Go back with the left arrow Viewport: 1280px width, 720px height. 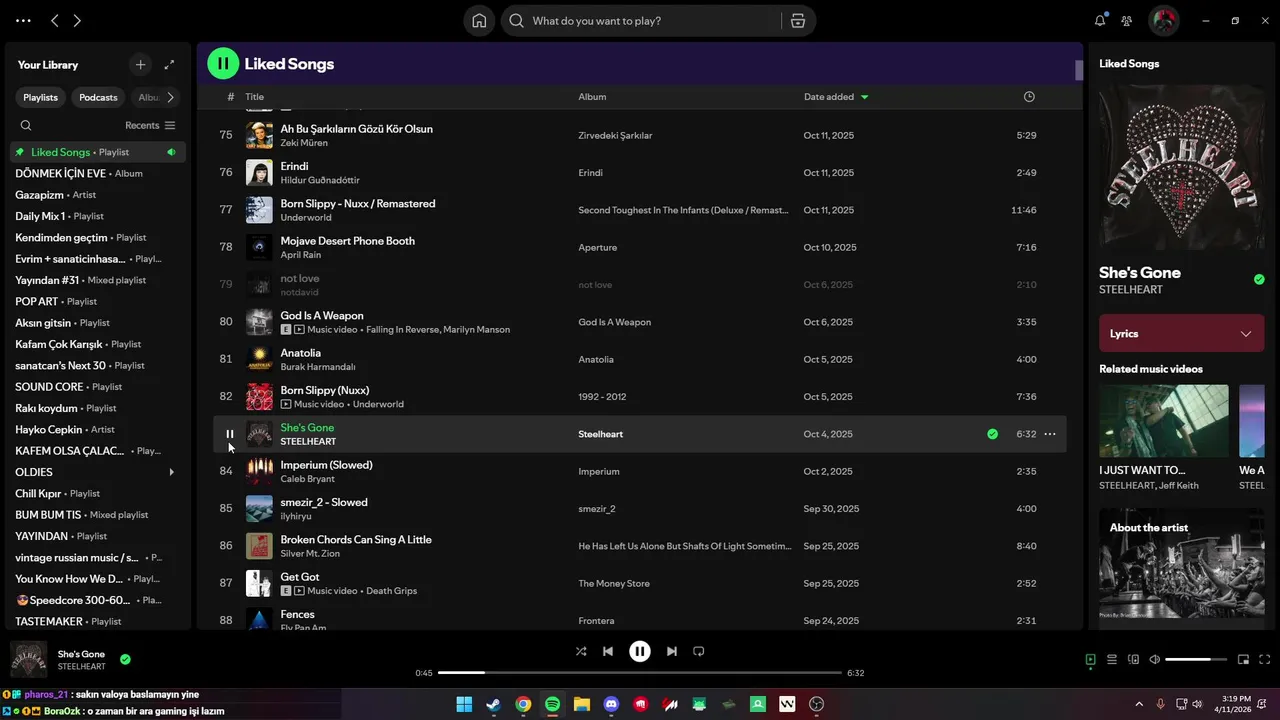pyautogui.click(x=55, y=21)
